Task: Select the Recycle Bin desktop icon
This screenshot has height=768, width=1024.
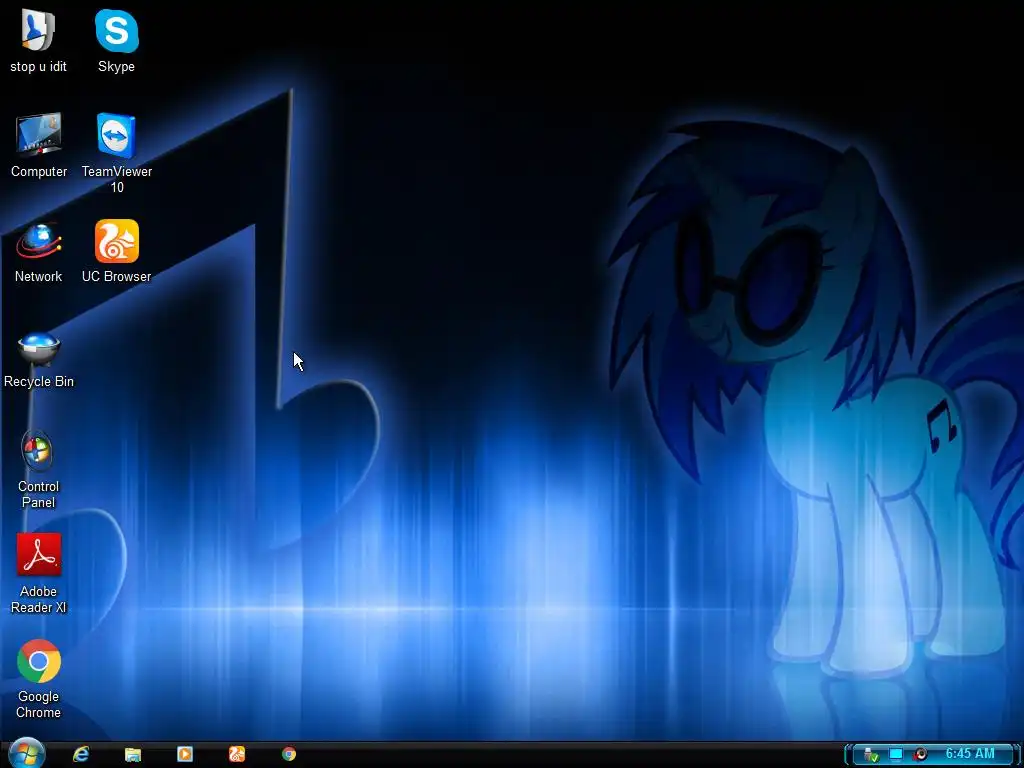Action: click(x=39, y=360)
